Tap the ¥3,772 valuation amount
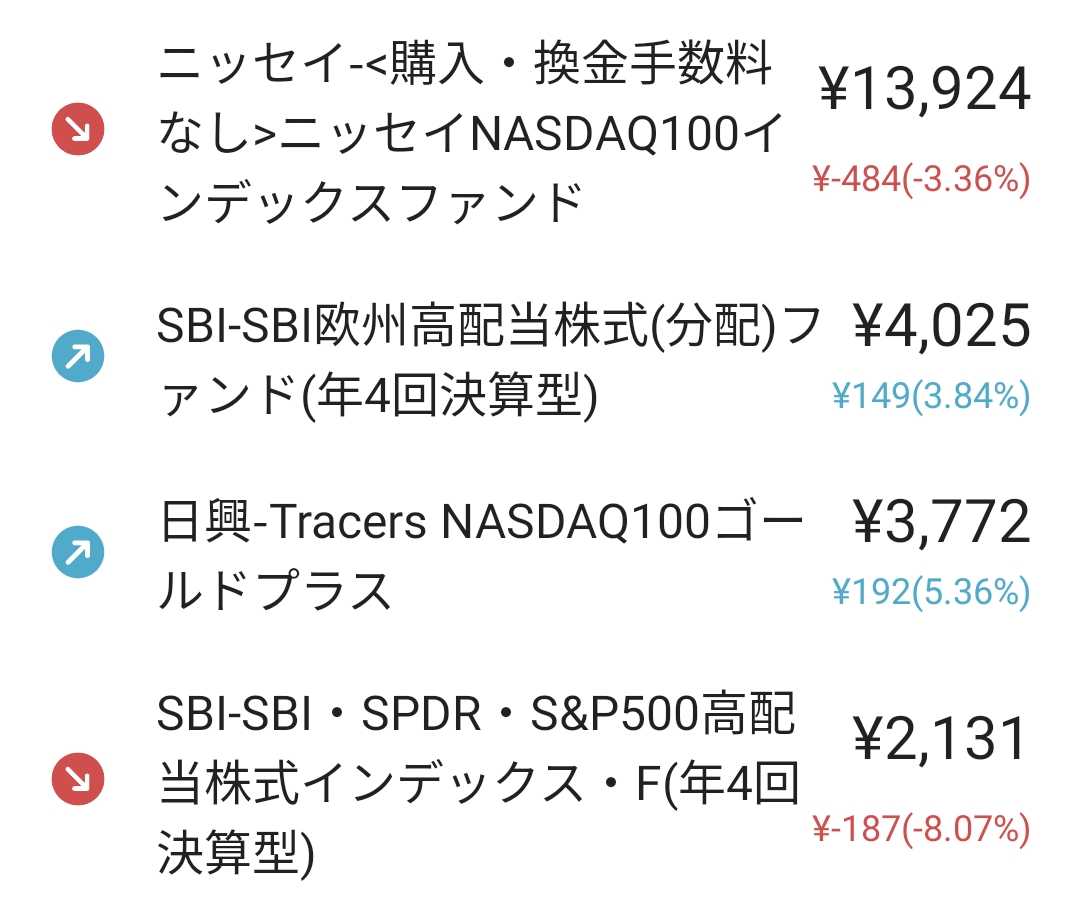This screenshot has height=909, width=1079. pos(941,521)
